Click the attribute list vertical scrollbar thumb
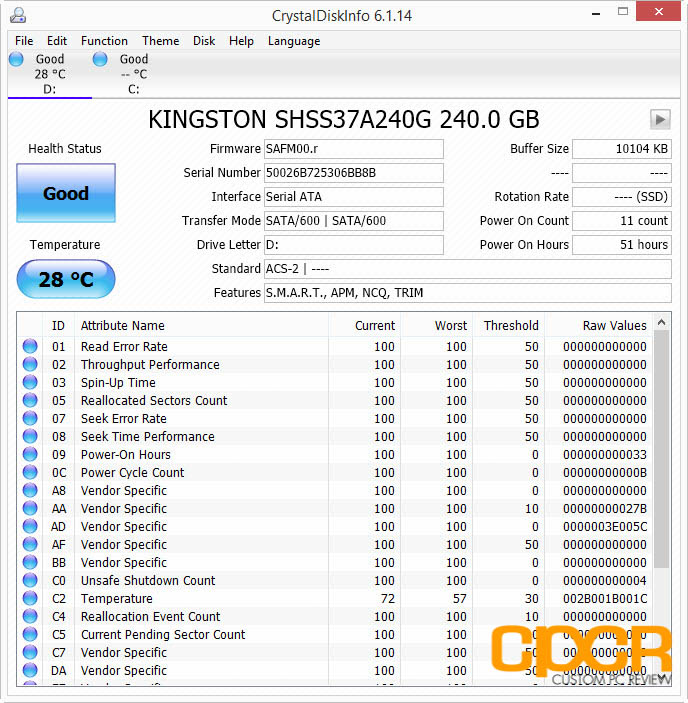The height and width of the screenshot is (703, 688). 662,449
